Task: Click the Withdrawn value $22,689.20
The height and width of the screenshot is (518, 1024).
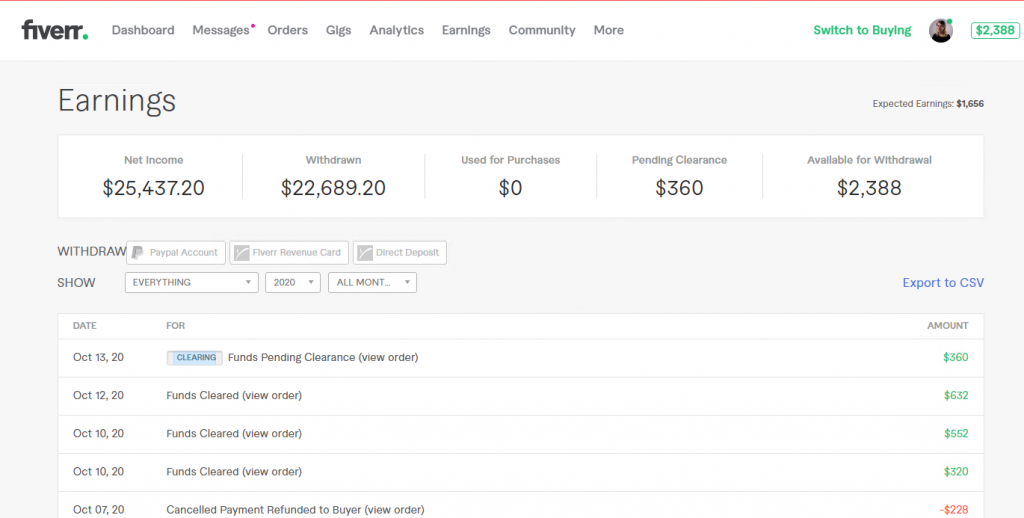Action: pyautogui.click(x=333, y=188)
